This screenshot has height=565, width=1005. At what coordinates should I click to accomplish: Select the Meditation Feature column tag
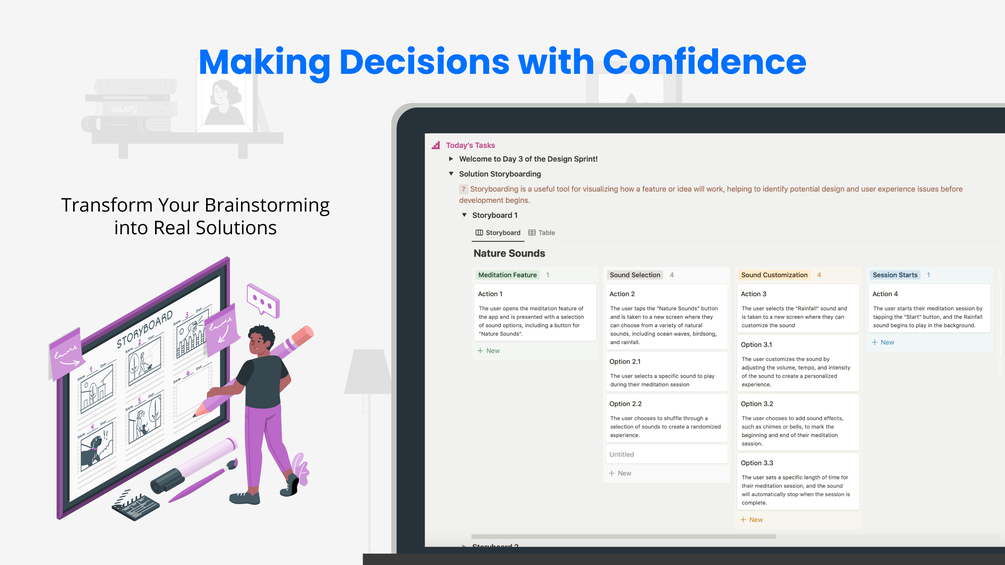click(508, 275)
